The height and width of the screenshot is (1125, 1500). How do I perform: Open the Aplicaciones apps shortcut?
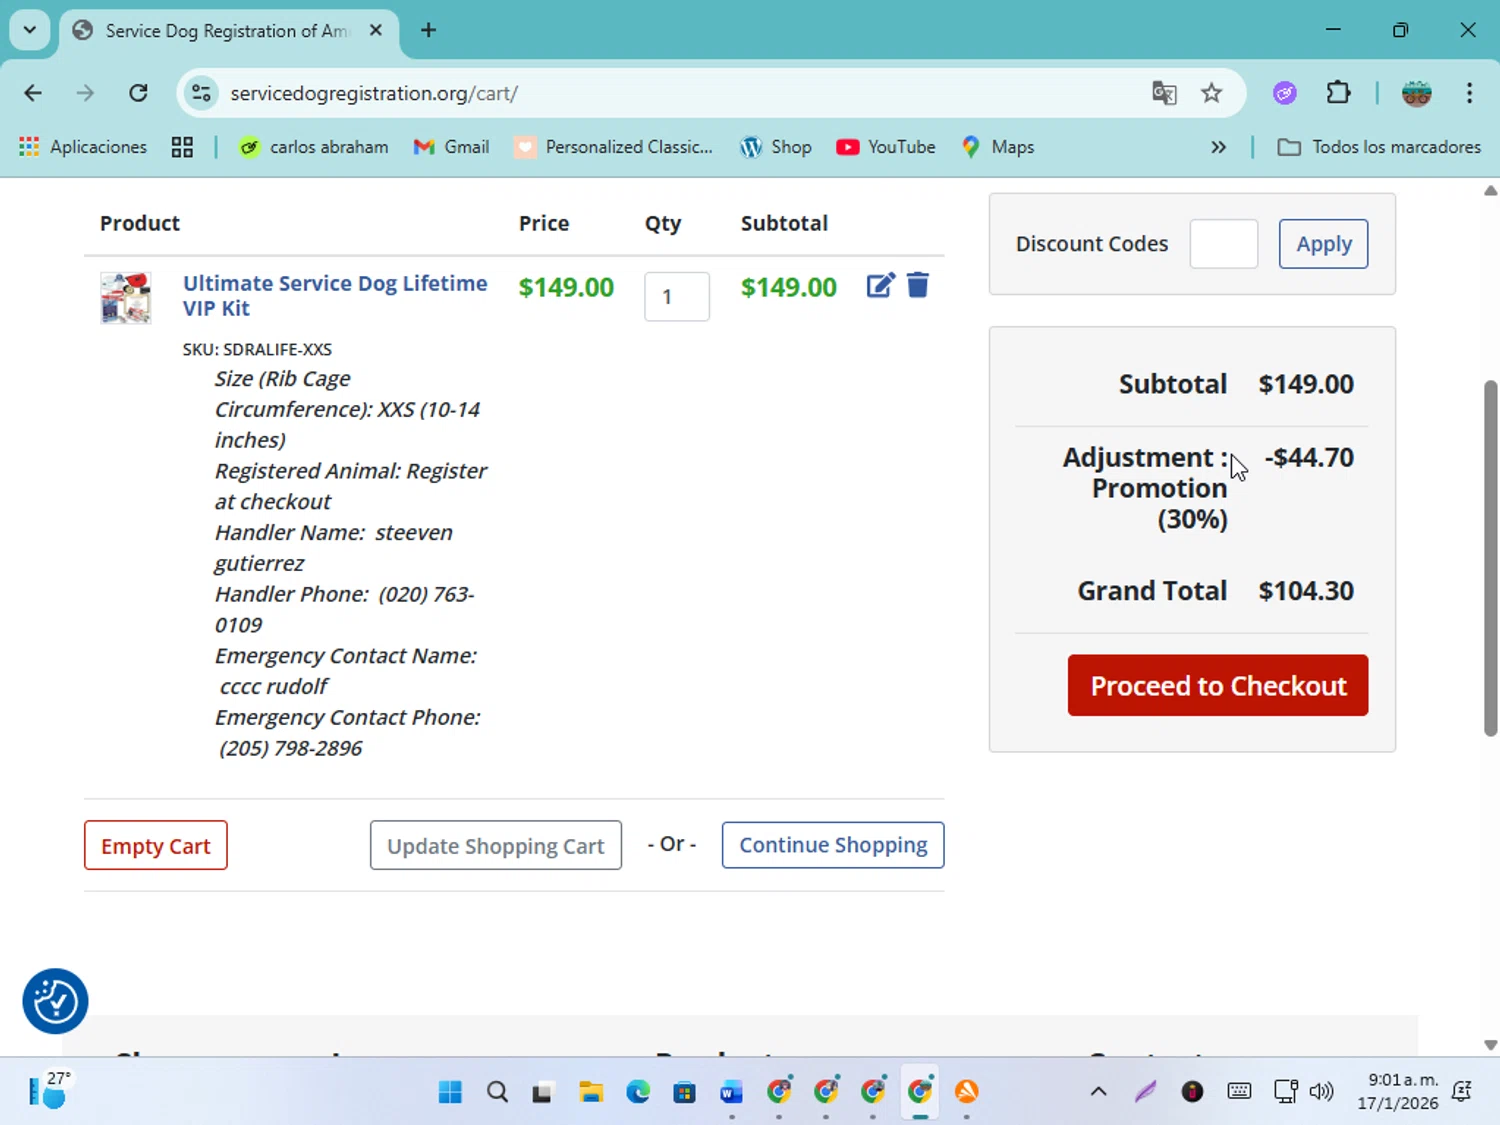(83, 147)
